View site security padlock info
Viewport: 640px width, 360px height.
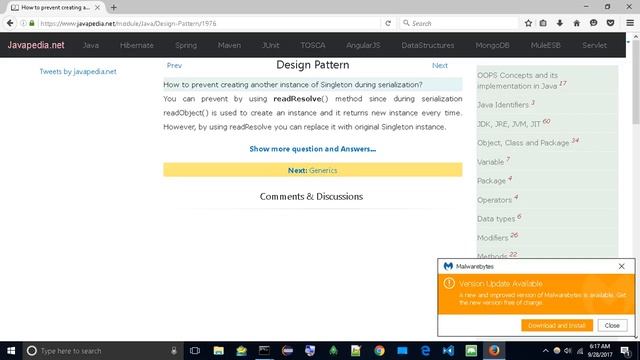coord(32,23)
